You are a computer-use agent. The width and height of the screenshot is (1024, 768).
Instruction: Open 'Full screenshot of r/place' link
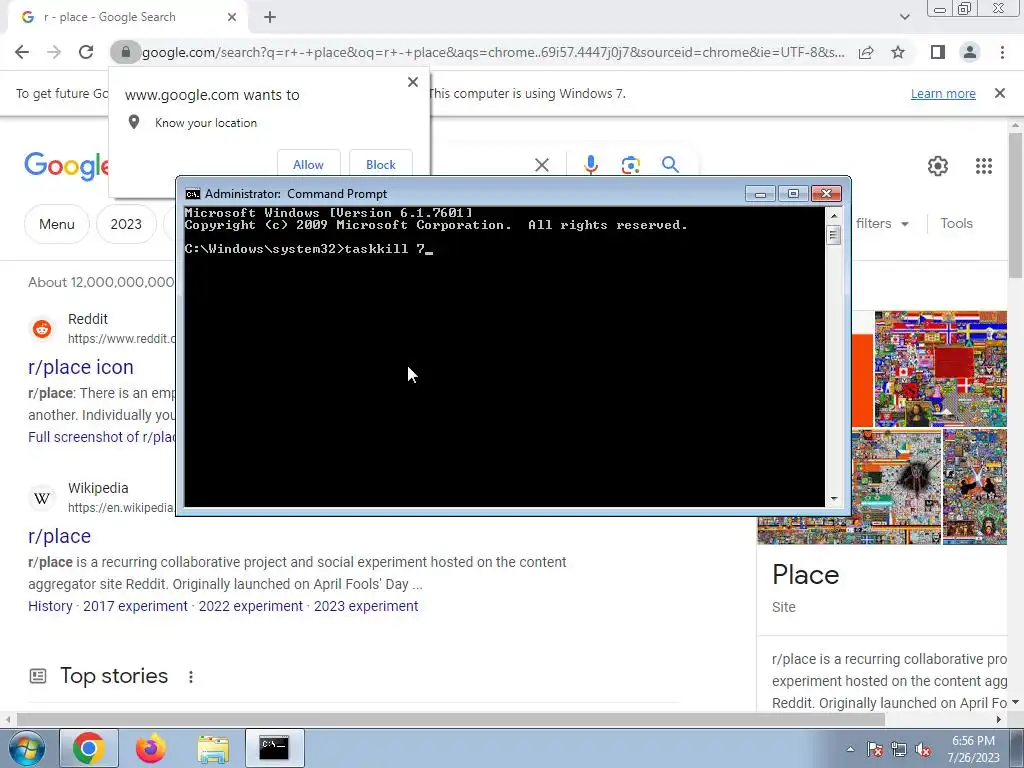(102, 437)
